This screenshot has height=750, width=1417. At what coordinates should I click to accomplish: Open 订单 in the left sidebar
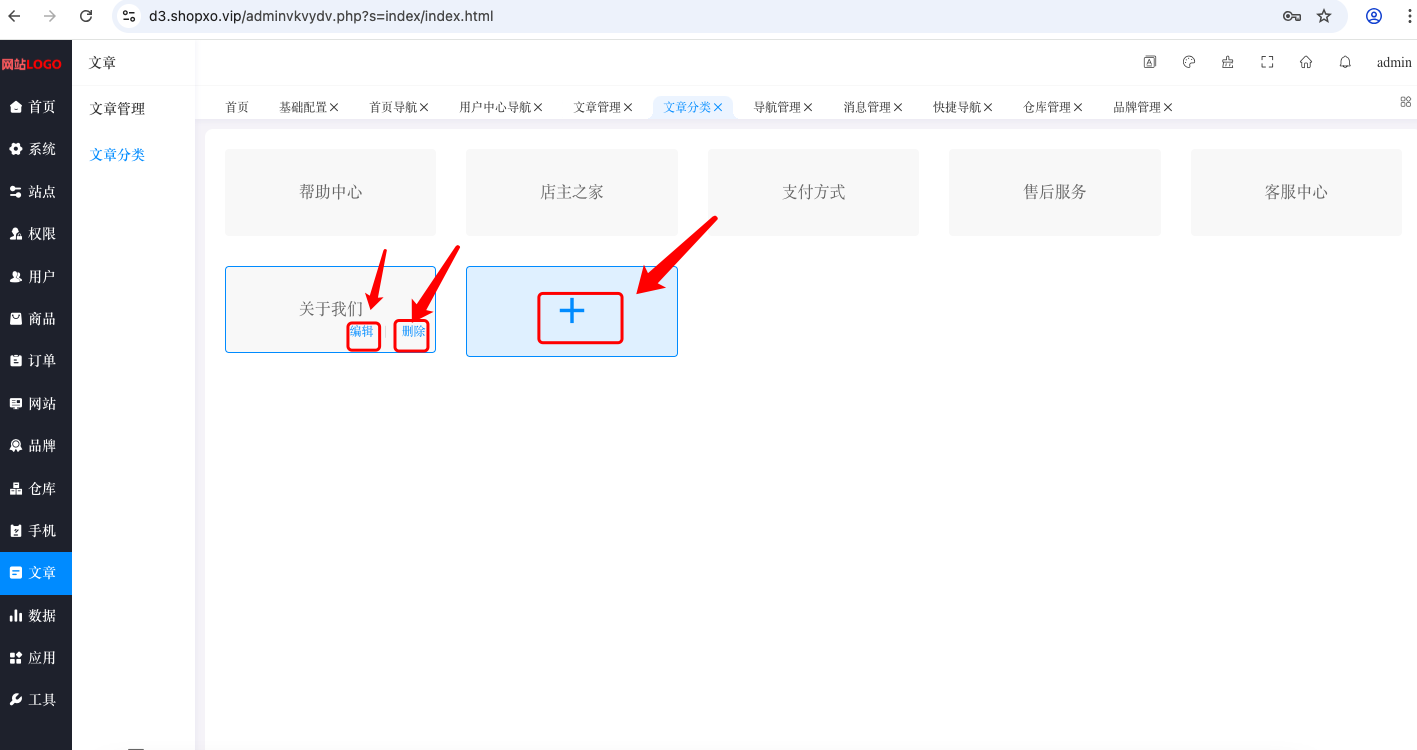36,360
